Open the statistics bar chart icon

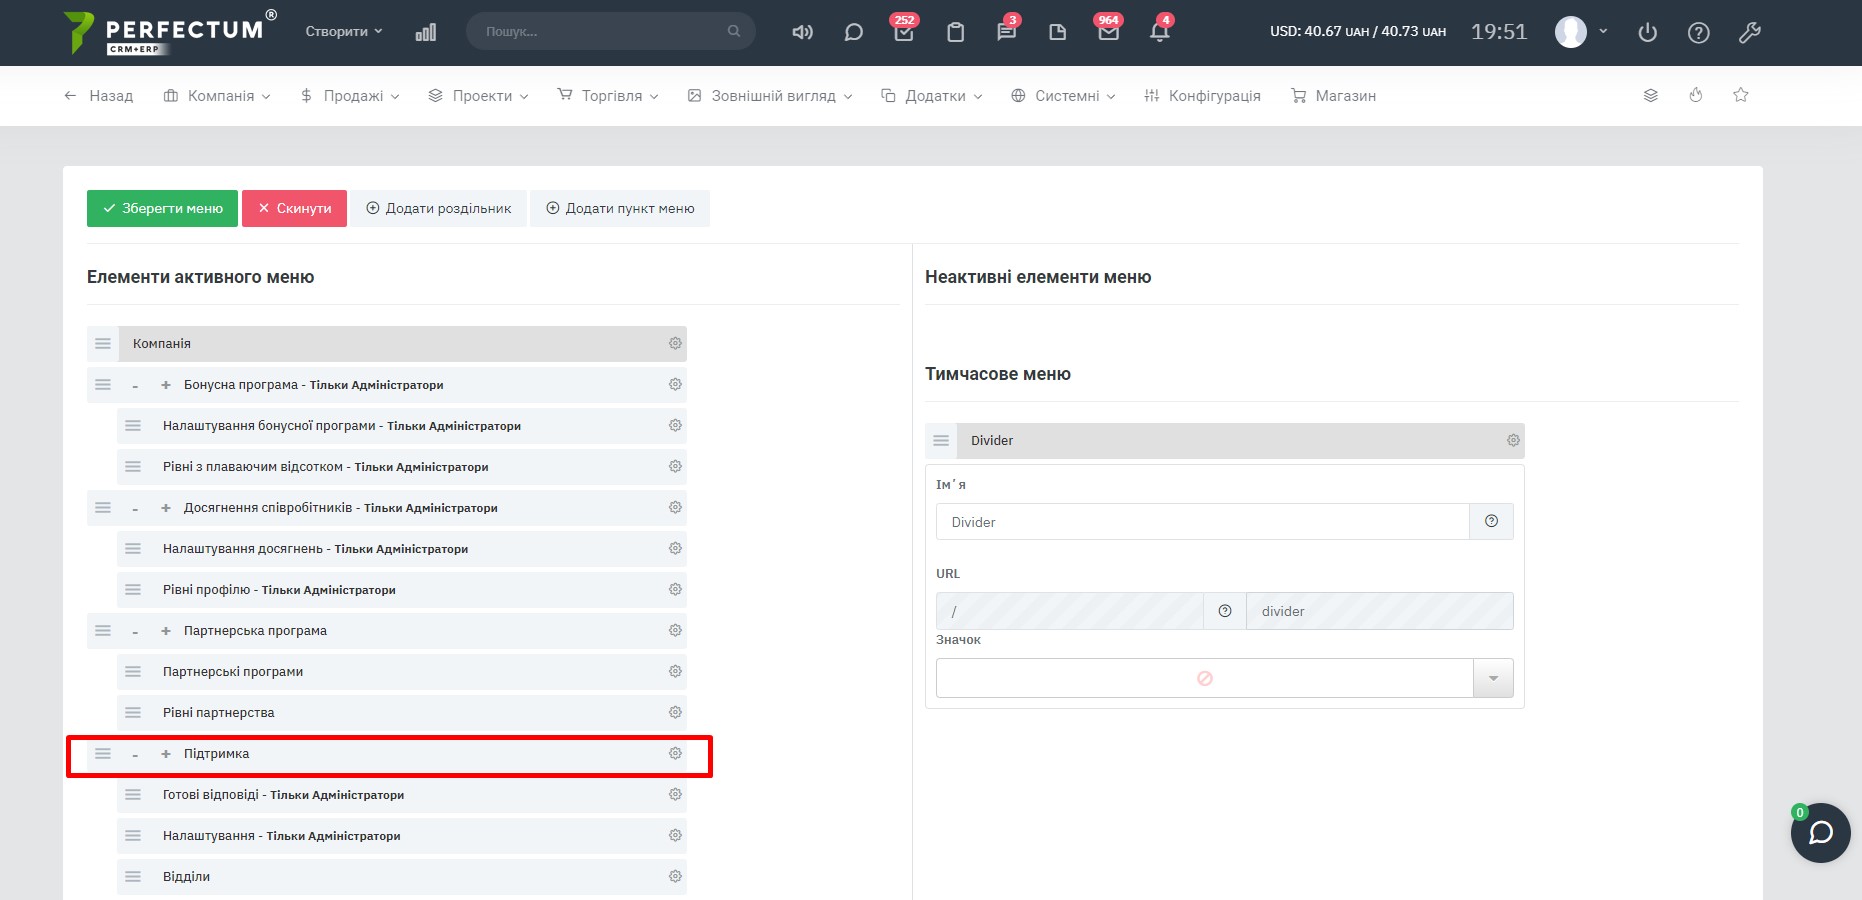(426, 32)
